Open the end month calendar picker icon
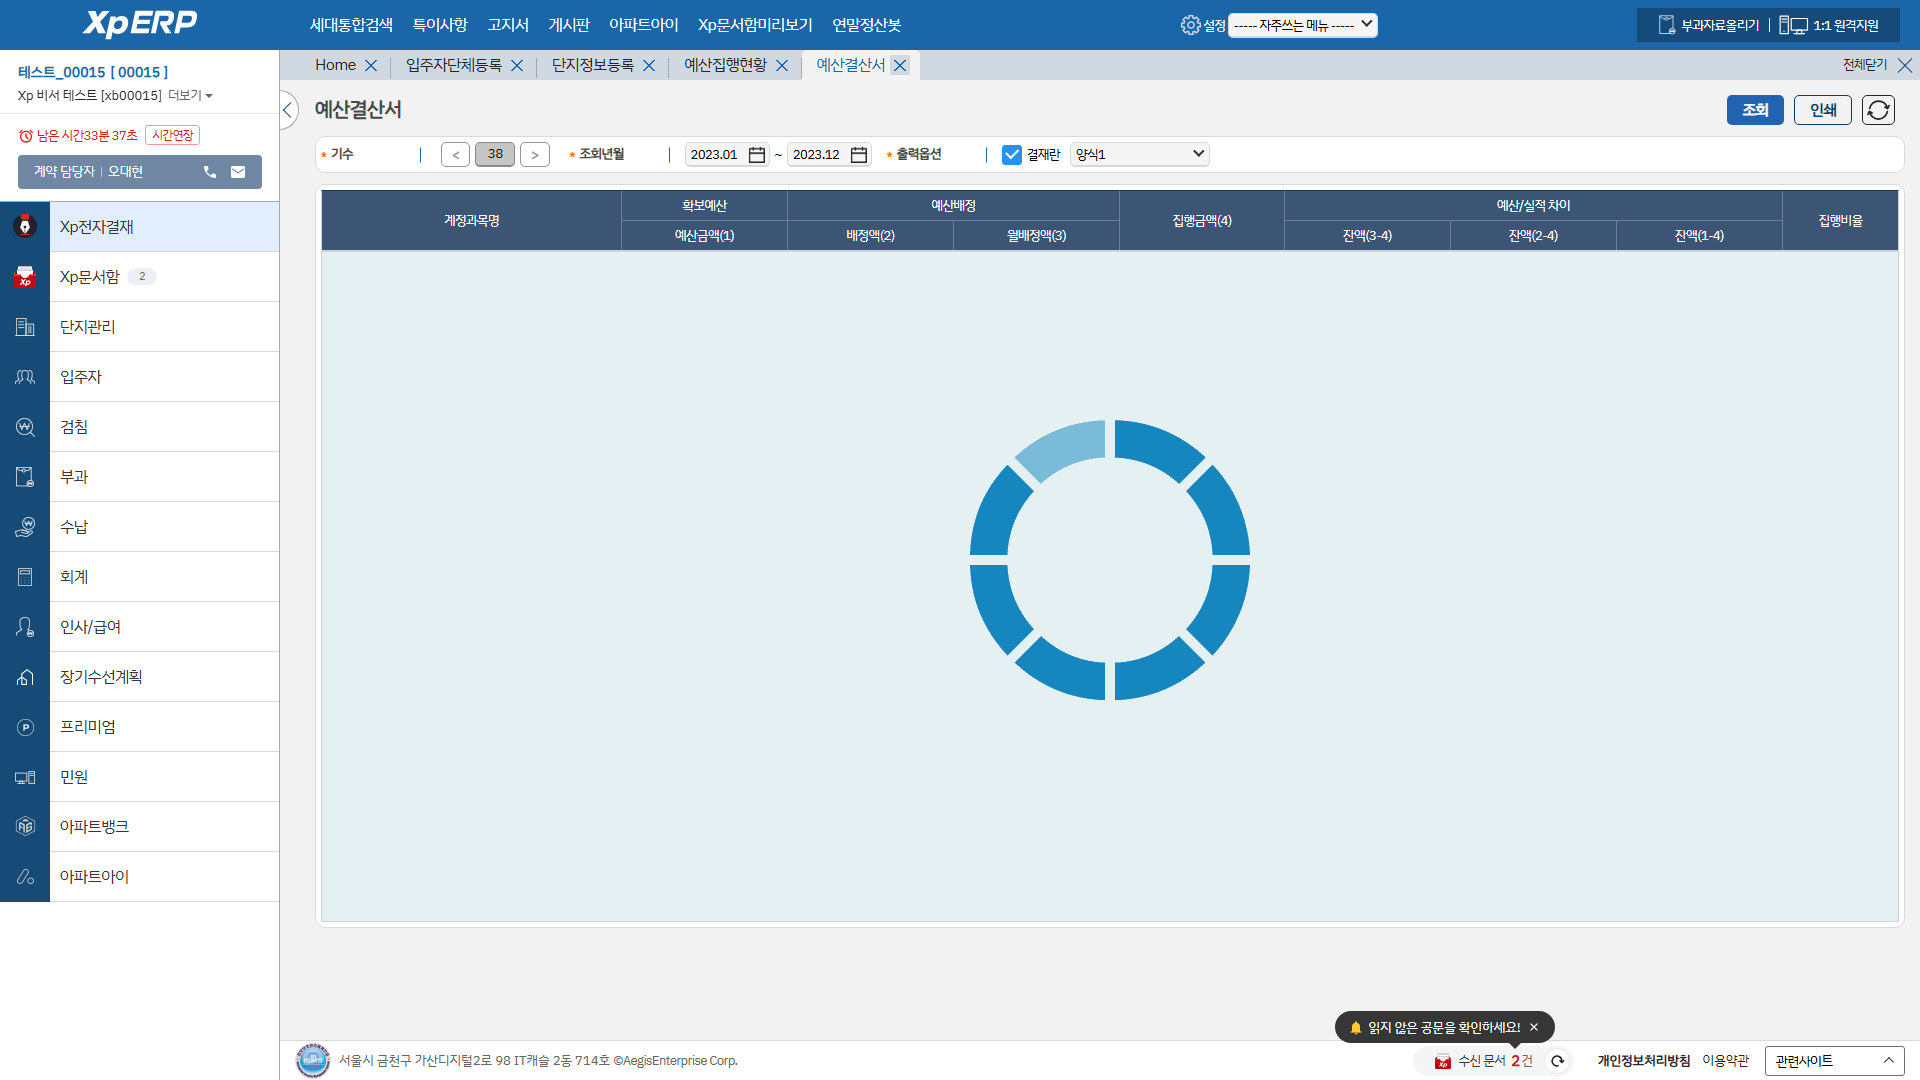Image resolution: width=1920 pixels, height=1080 pixels. coord(859,155)
